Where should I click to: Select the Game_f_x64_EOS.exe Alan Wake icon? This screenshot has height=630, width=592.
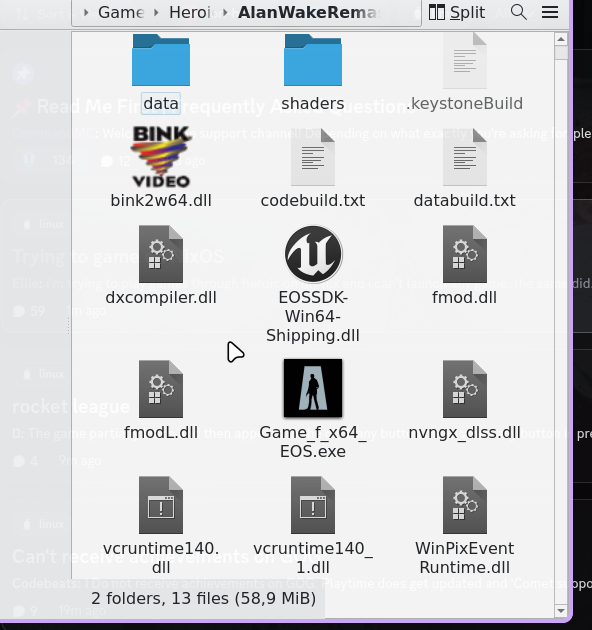(313, 388)
